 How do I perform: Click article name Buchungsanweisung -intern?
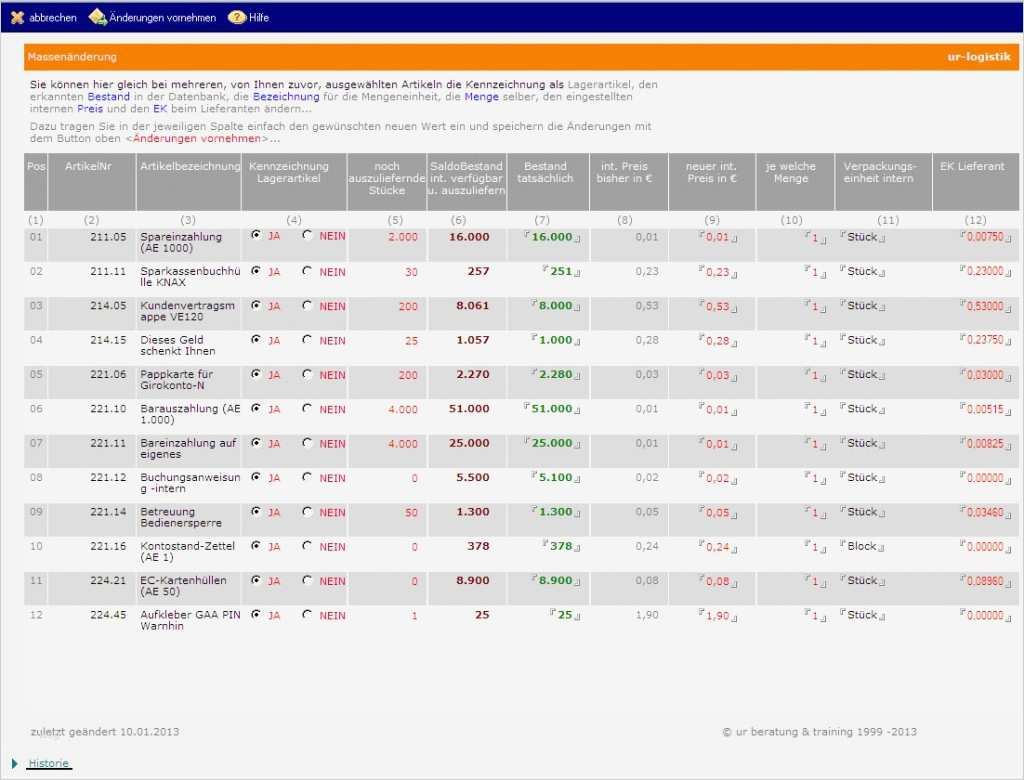pos(190,483)
